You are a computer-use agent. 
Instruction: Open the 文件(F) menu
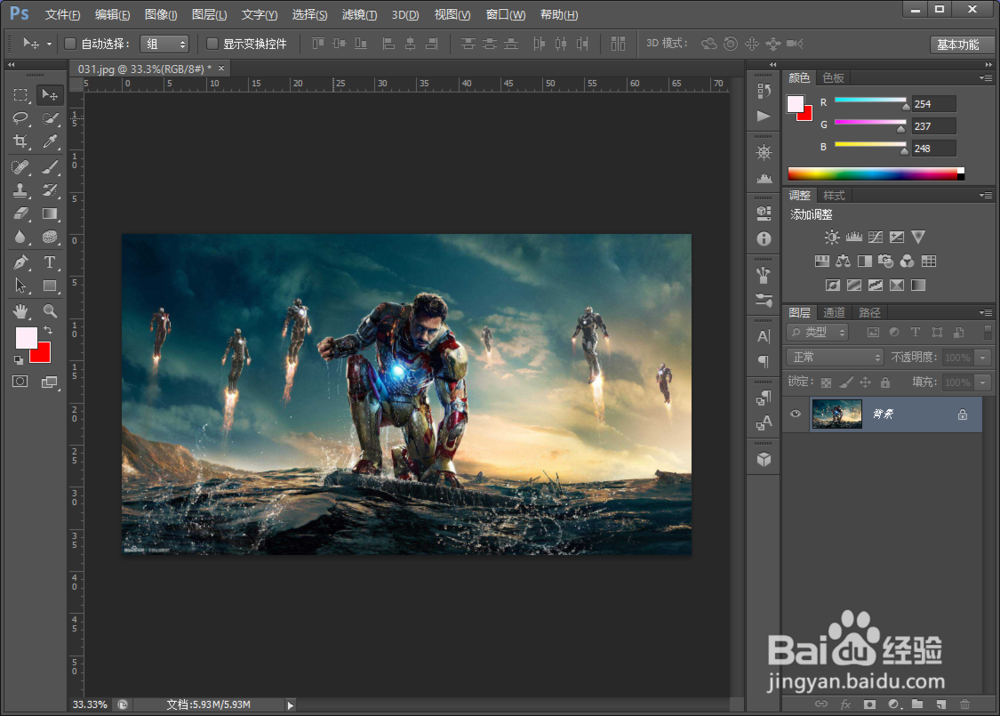point(62,15)
